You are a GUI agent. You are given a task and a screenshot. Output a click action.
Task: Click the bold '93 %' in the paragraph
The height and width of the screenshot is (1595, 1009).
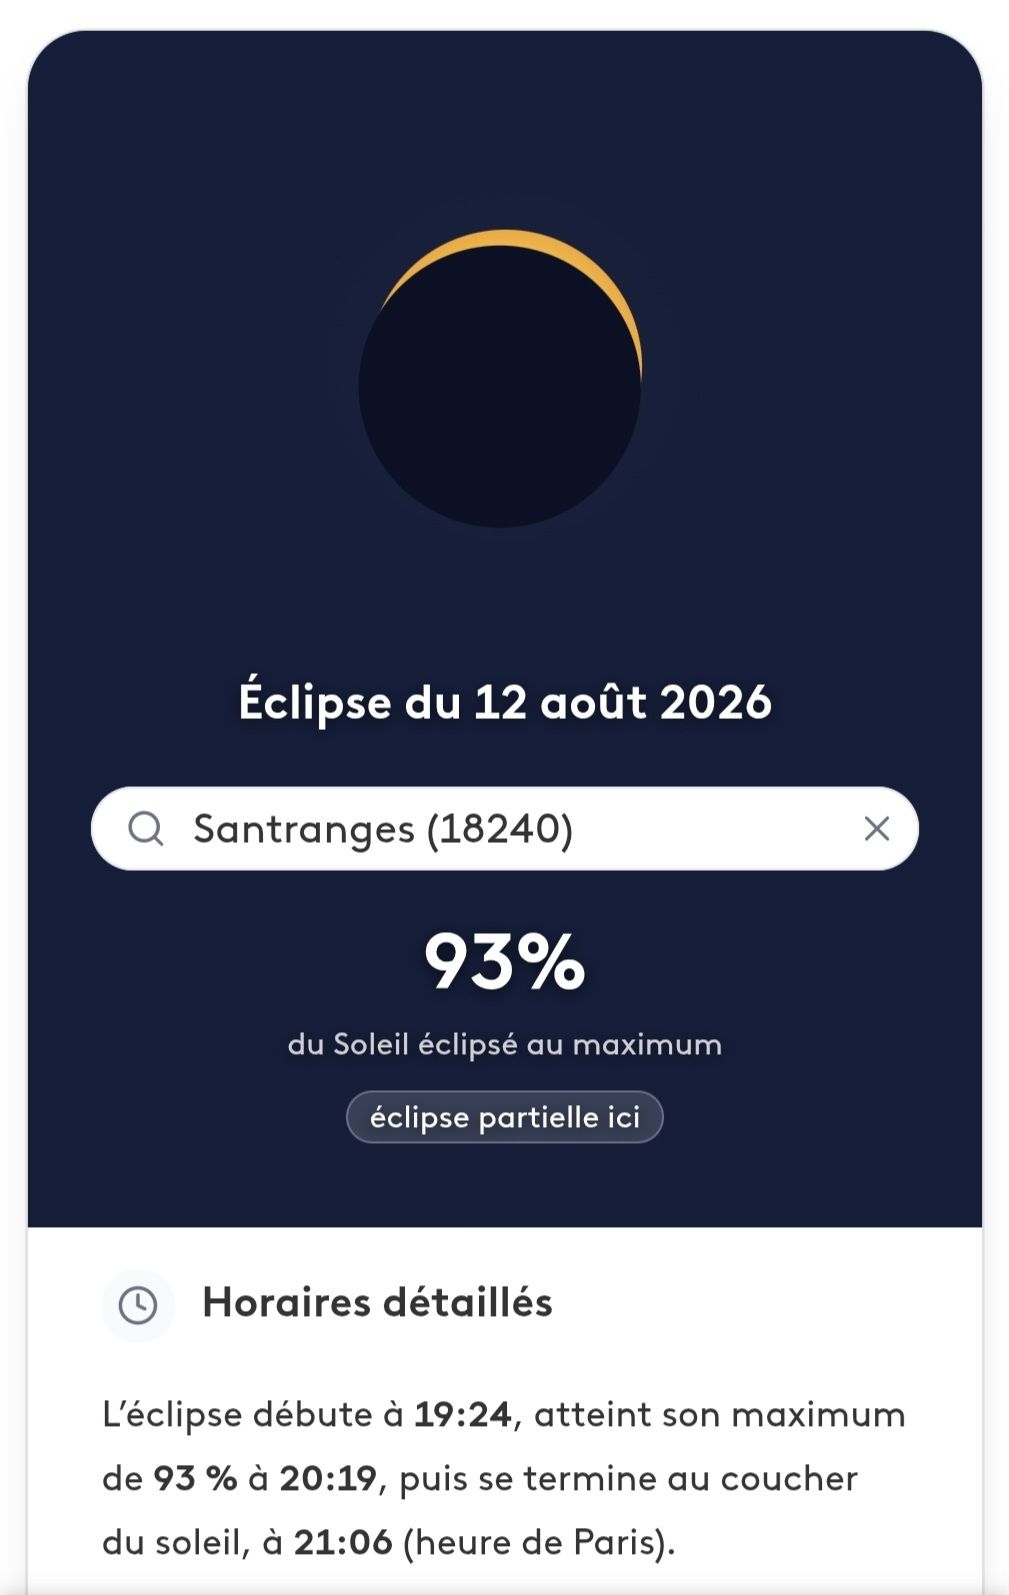tap(195, 1479)
